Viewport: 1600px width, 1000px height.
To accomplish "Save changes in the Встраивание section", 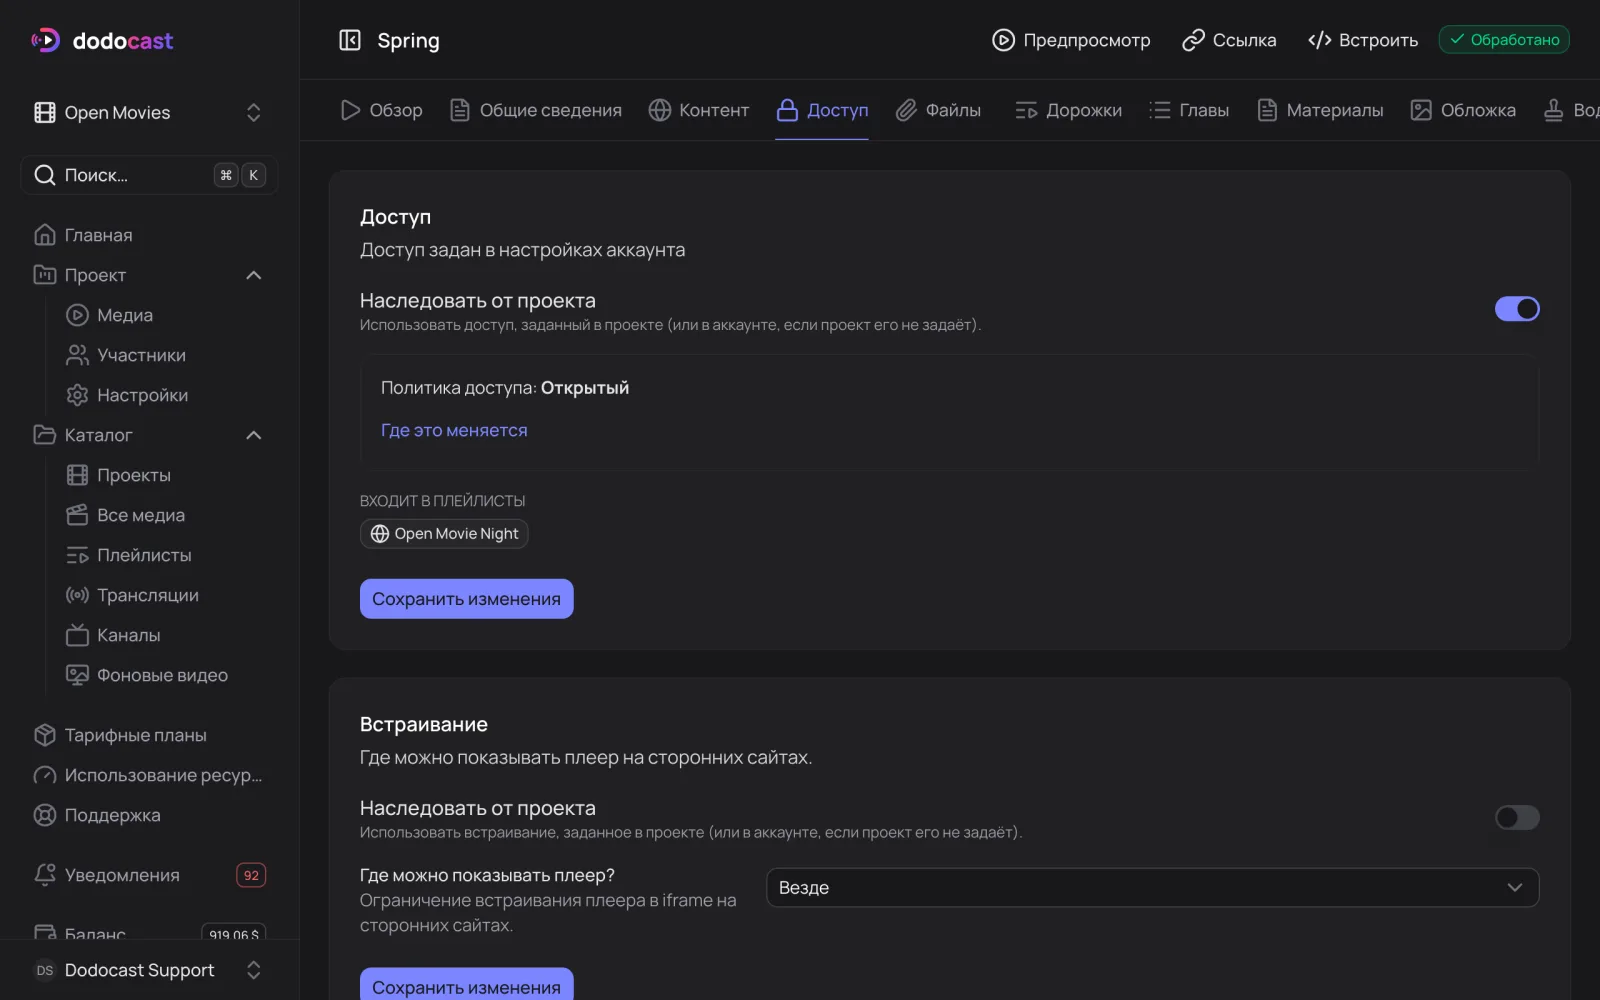I will 467,985.
